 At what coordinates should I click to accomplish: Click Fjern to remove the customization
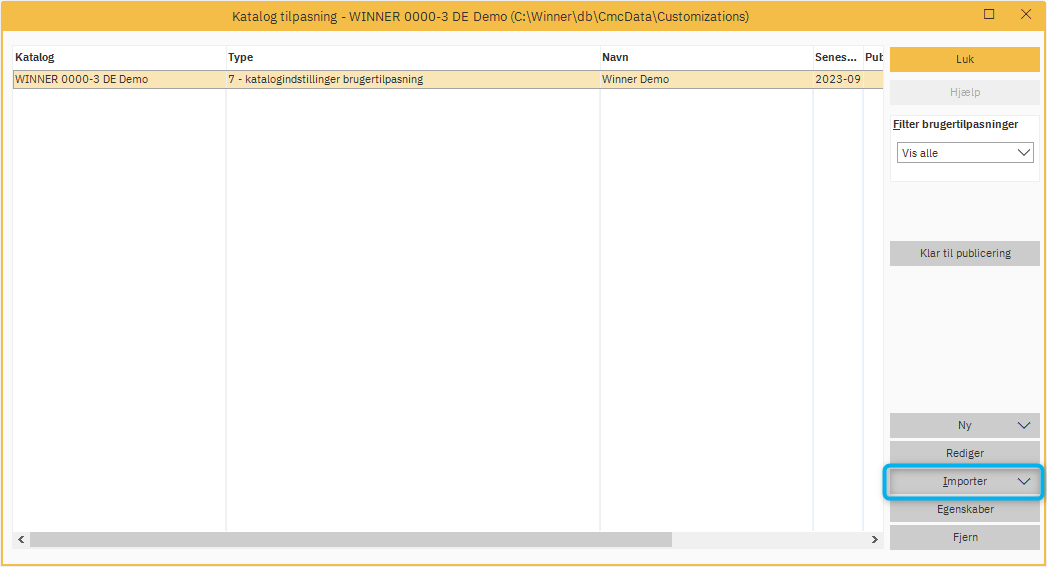pos(964,537)
